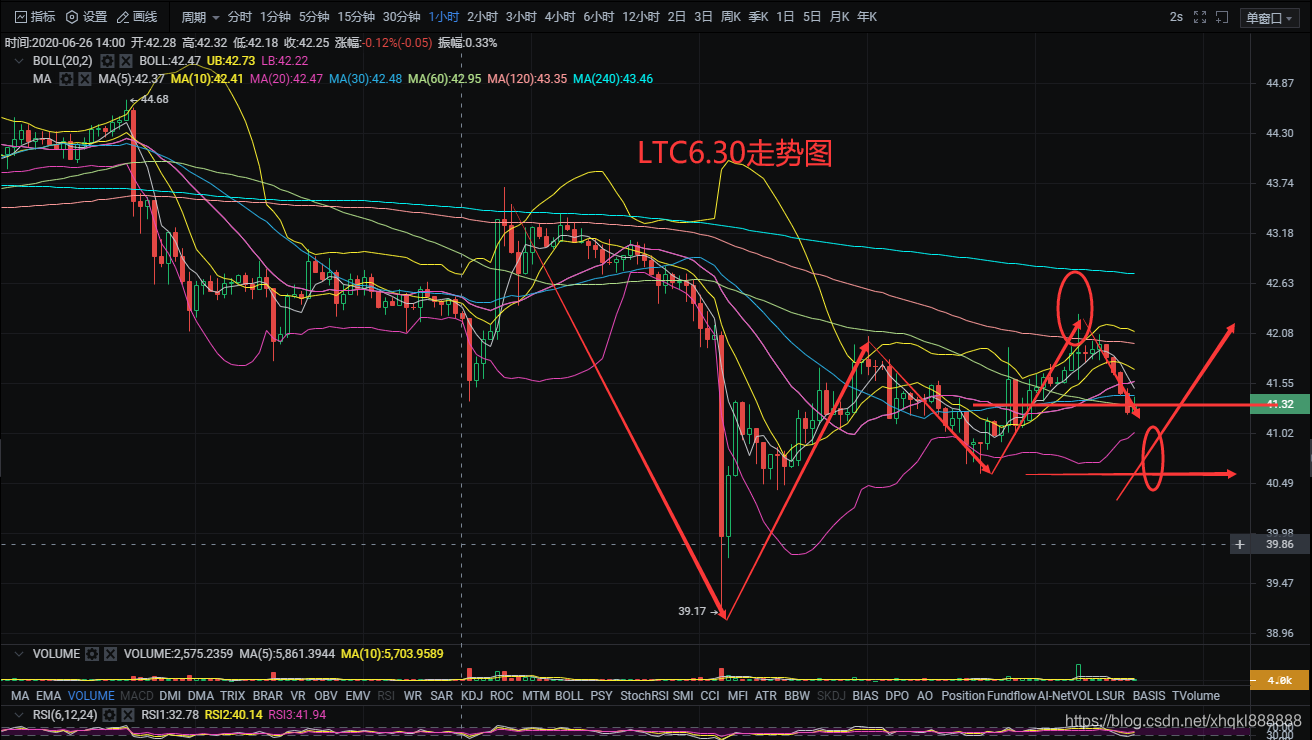Enable the Fundflow indicator
Viewport: 1312px width, 740px height.
click(1011, 696)
